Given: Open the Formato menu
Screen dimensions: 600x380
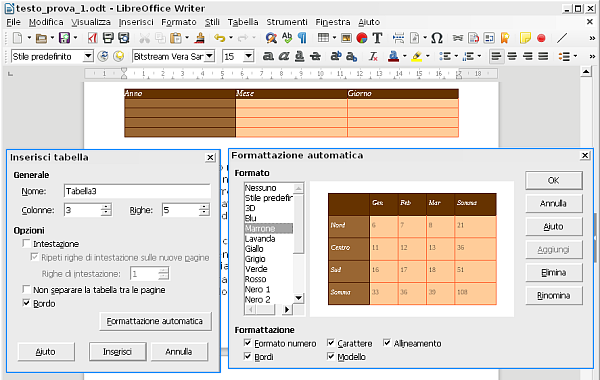Looking at the screenshot, I should [x=179, y=22].
